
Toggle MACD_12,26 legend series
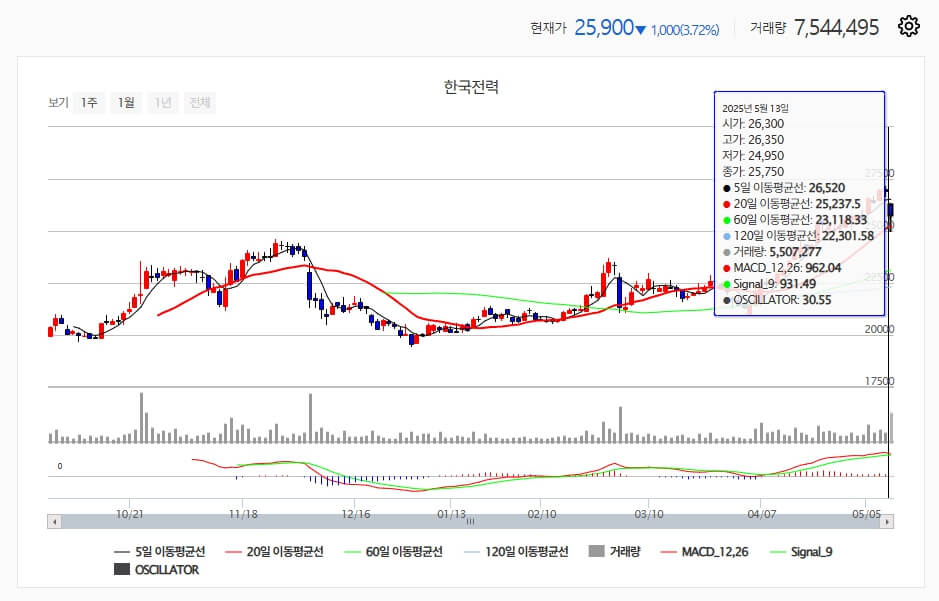(704, 551)
